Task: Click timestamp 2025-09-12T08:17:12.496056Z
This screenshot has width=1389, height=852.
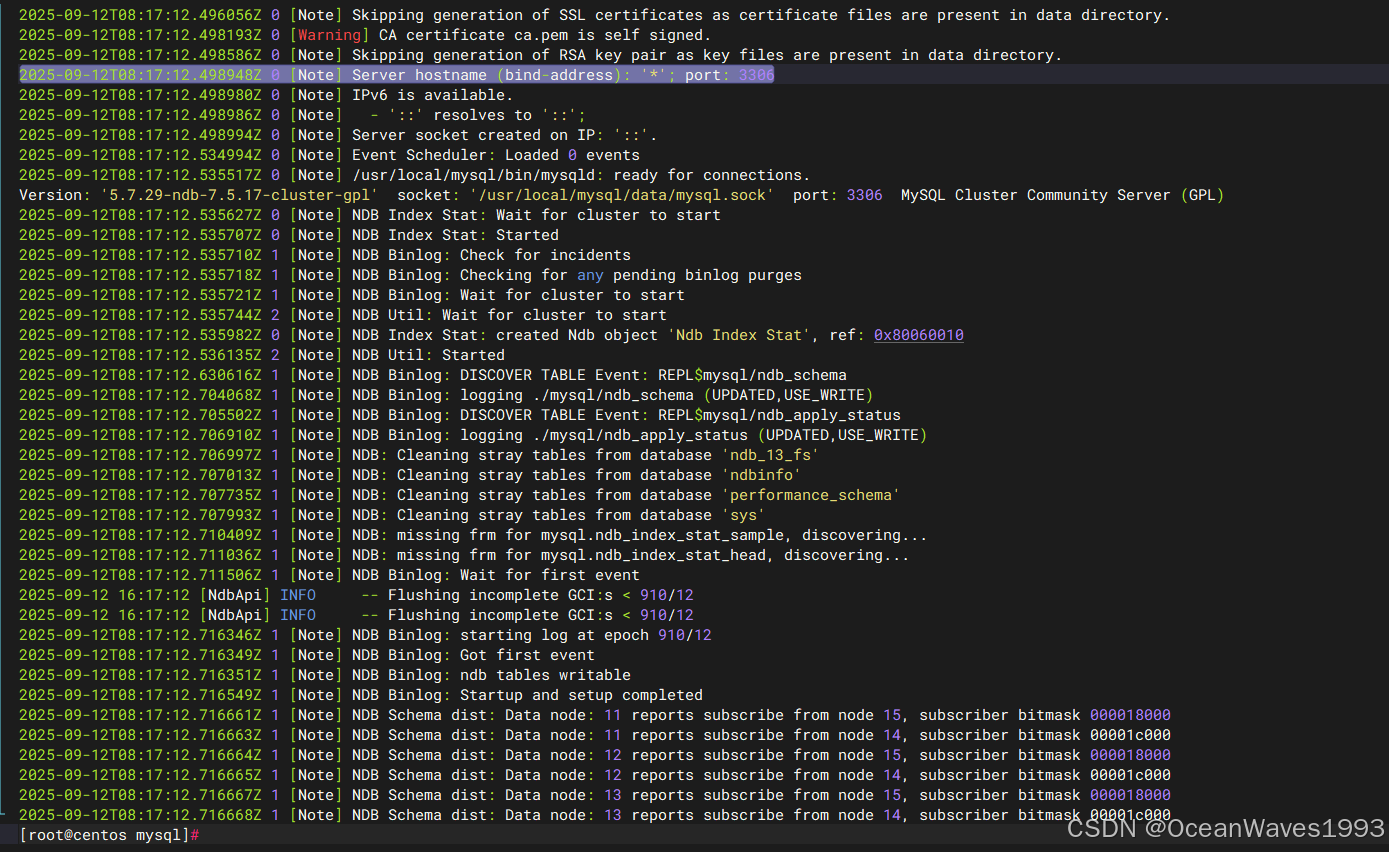Action: 140,15
